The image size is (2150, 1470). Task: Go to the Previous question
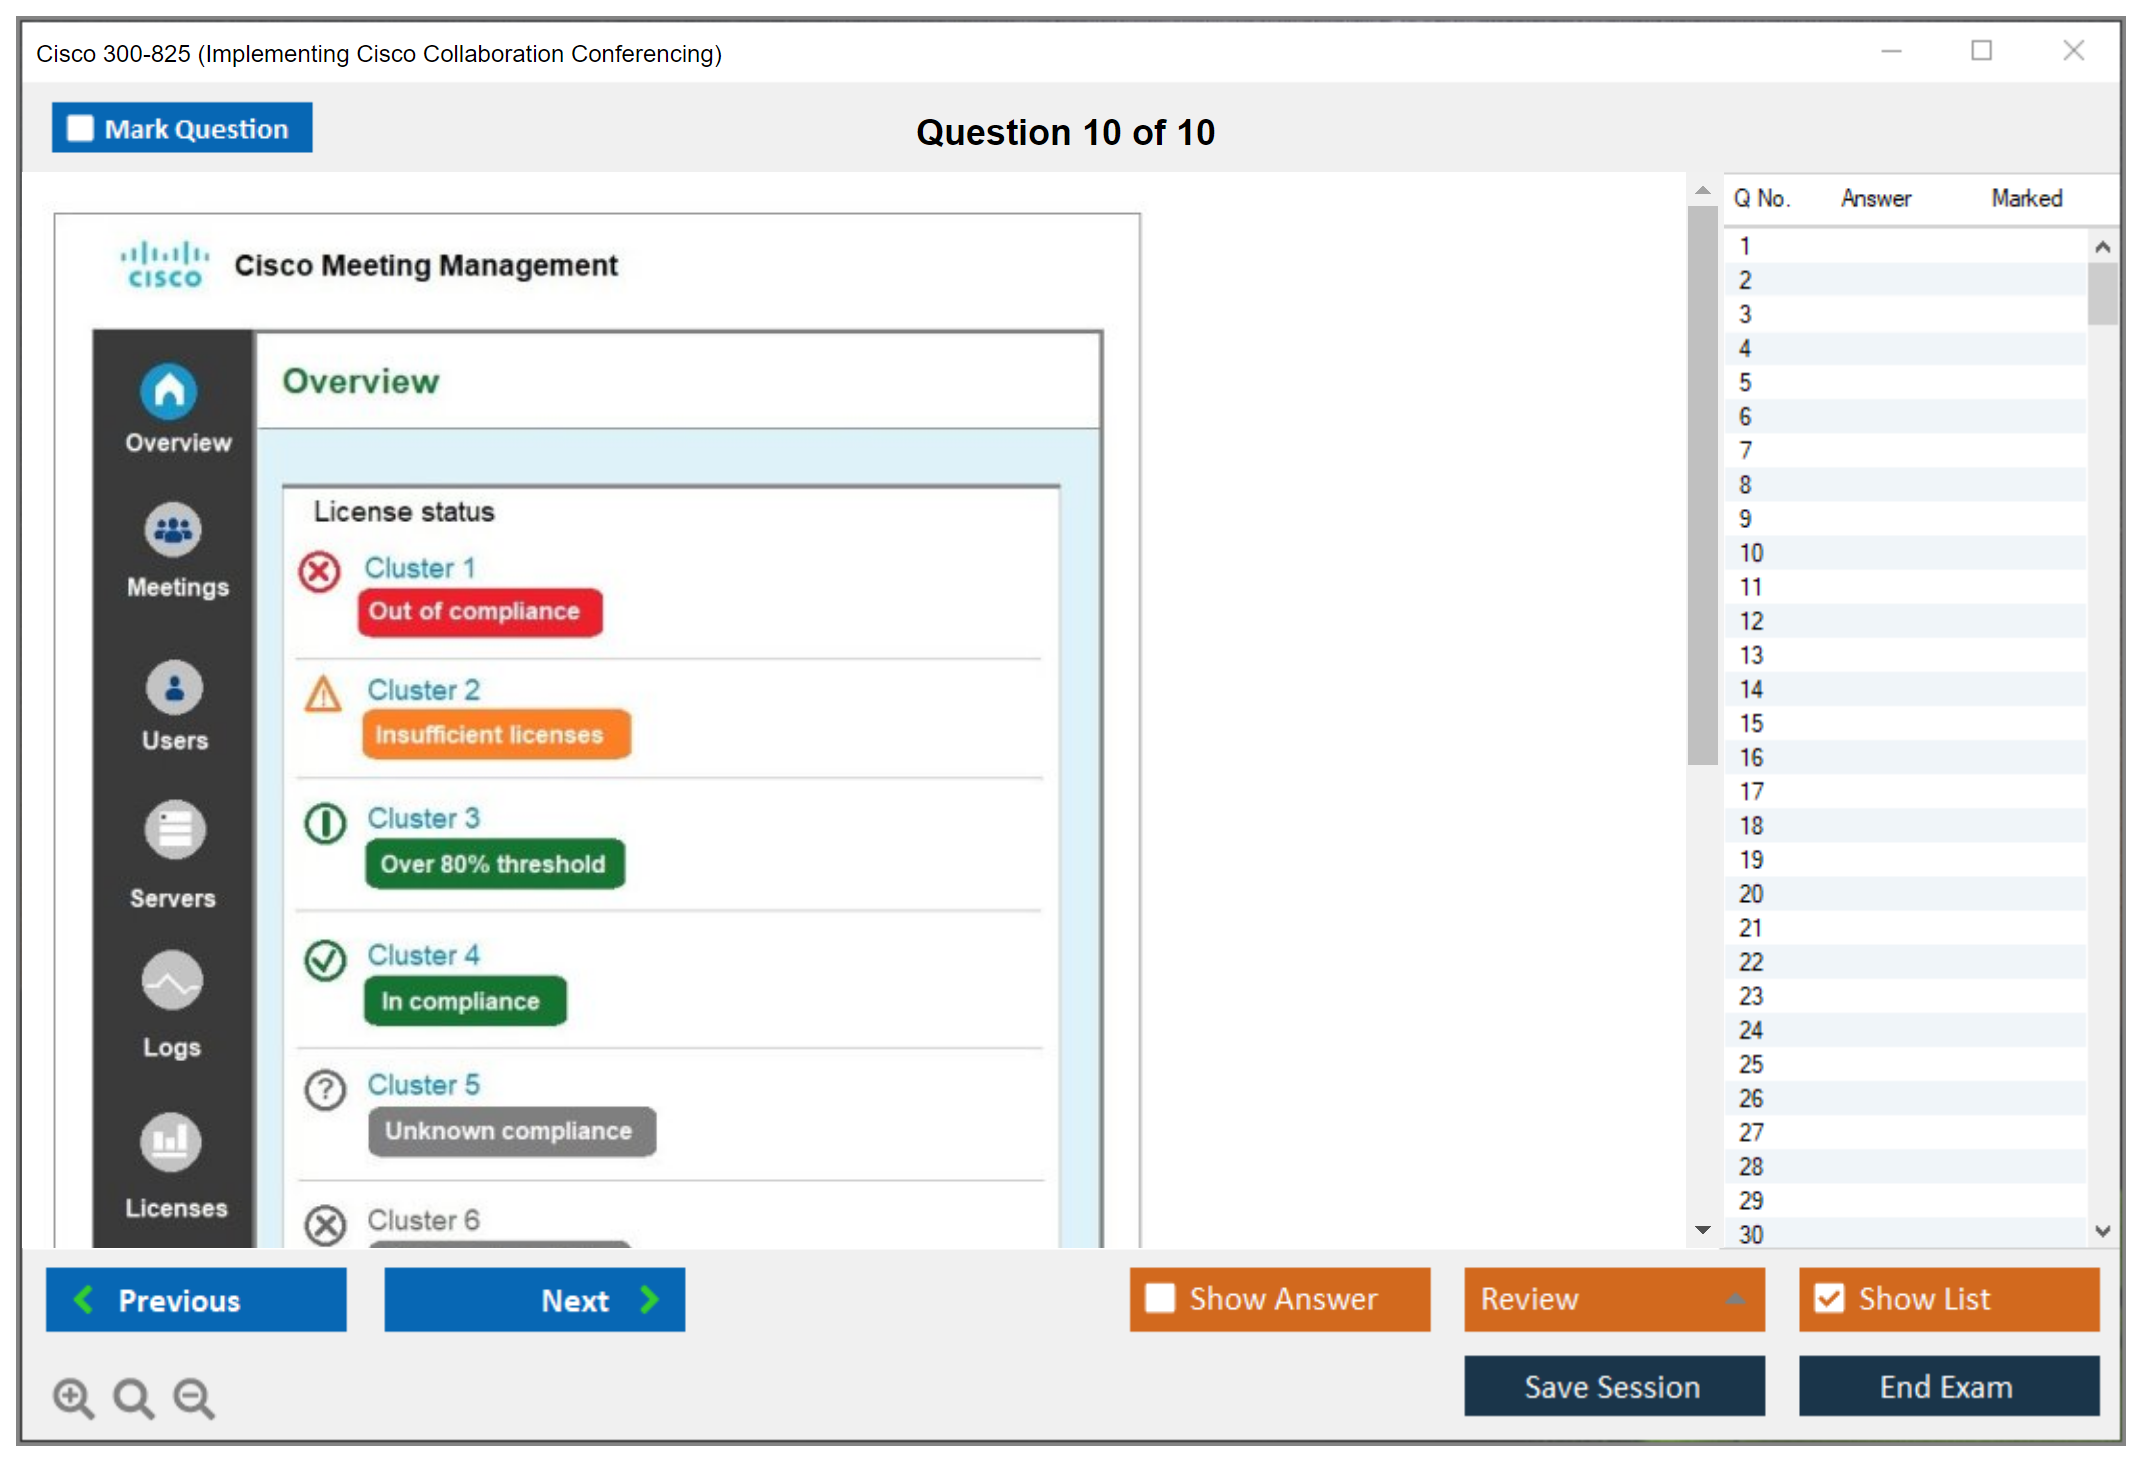196,1299
